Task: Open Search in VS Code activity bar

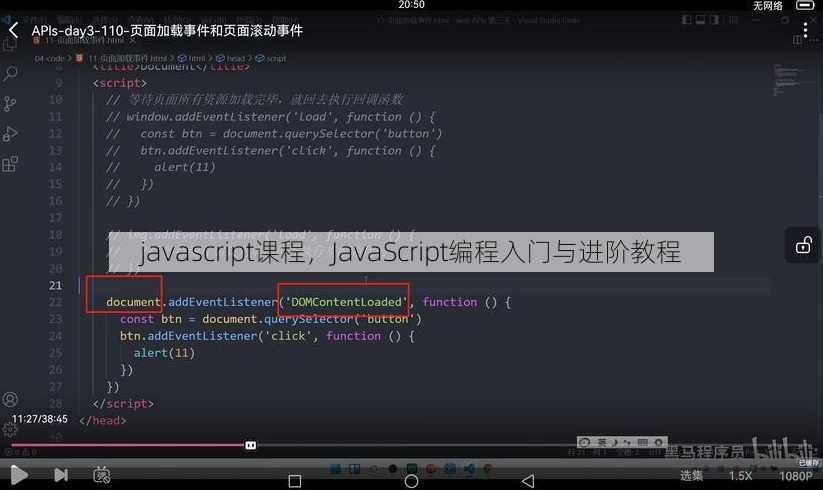Action: tap(10, 73)
